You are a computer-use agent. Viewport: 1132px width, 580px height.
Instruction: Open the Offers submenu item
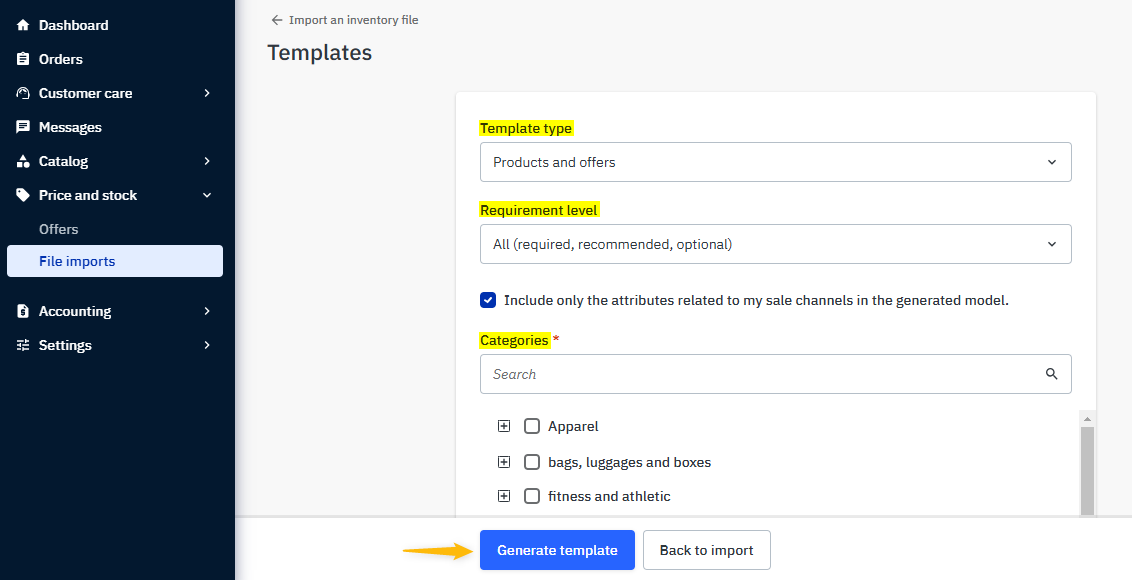click(59, 229)
